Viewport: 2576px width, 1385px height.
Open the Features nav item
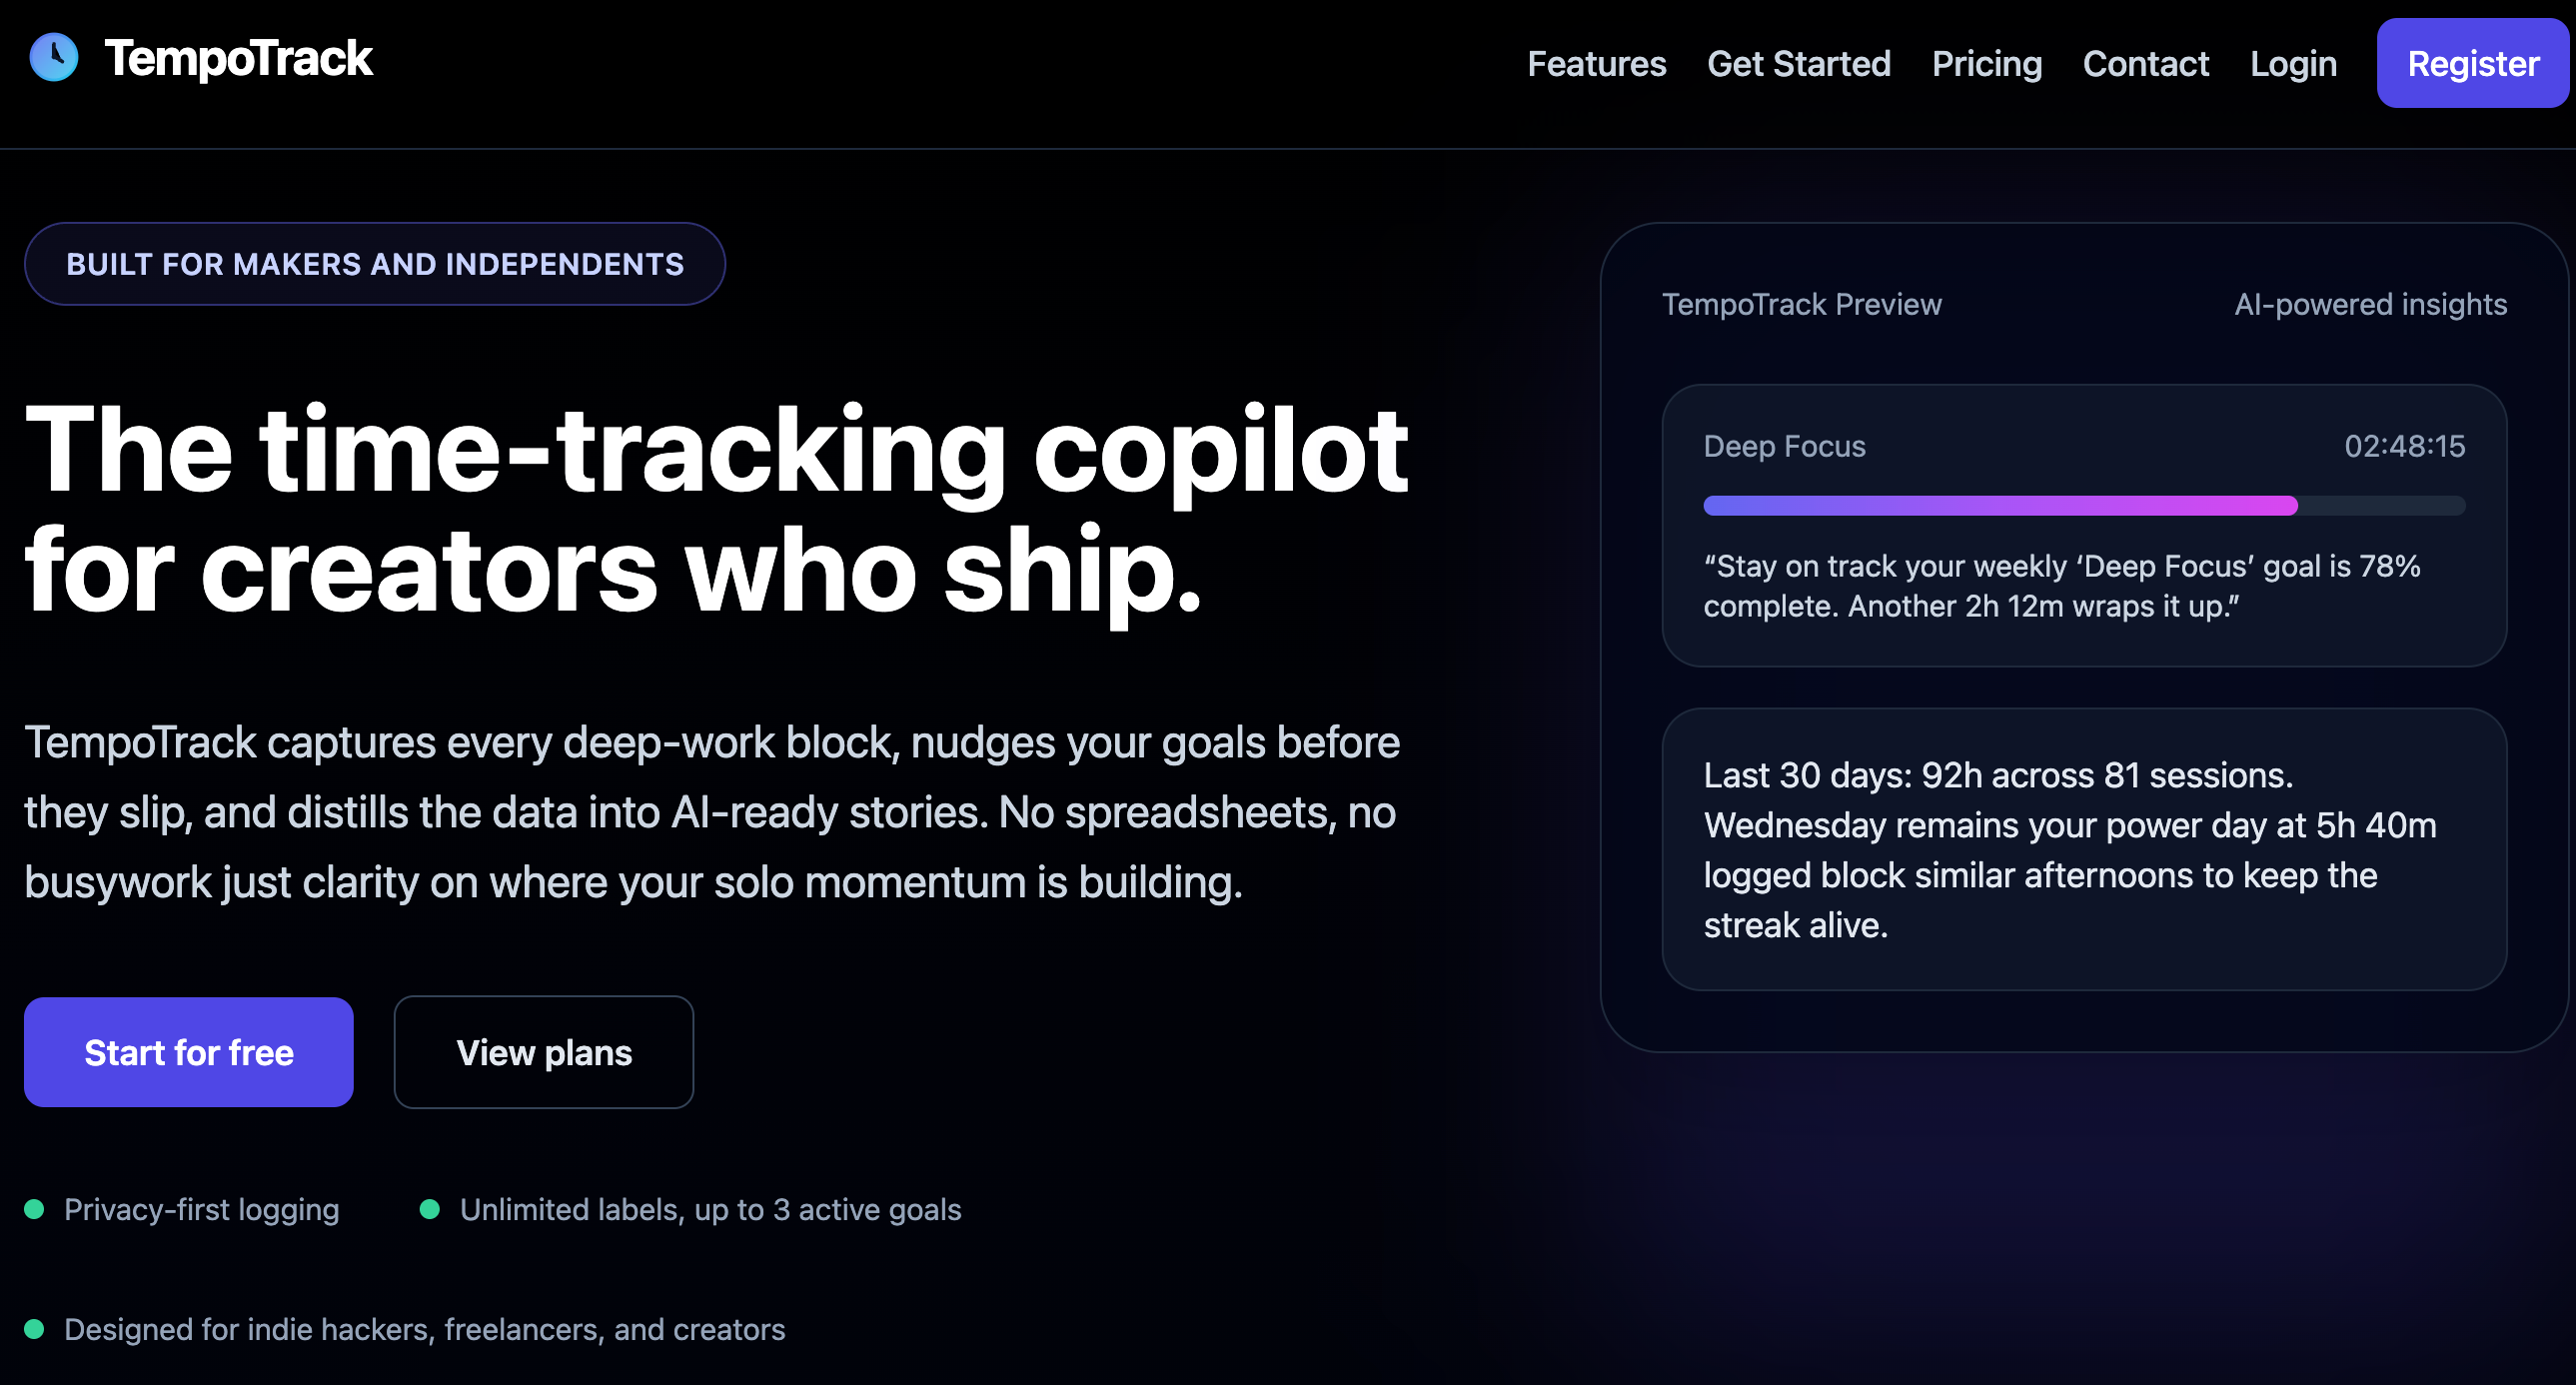(1596, 64)
